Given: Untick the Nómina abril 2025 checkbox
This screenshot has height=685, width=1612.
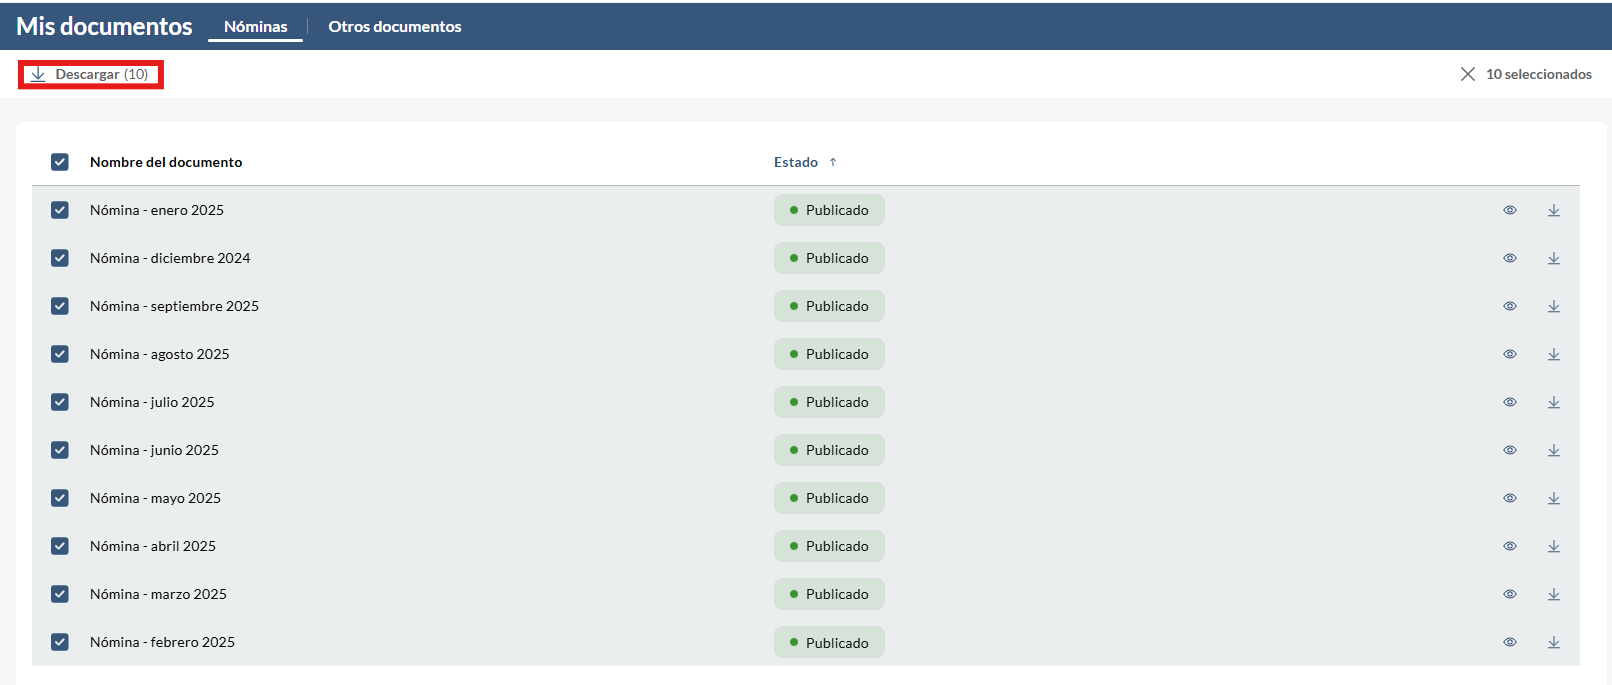Looking at the screenshot, I should tap(60, 546).
